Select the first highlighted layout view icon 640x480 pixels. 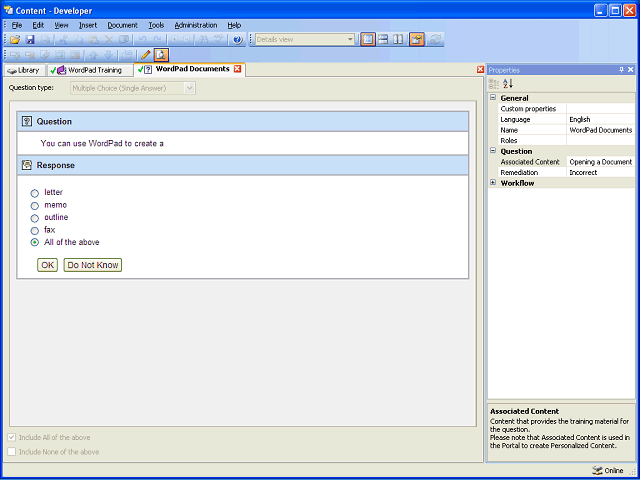tap(368, 40)
